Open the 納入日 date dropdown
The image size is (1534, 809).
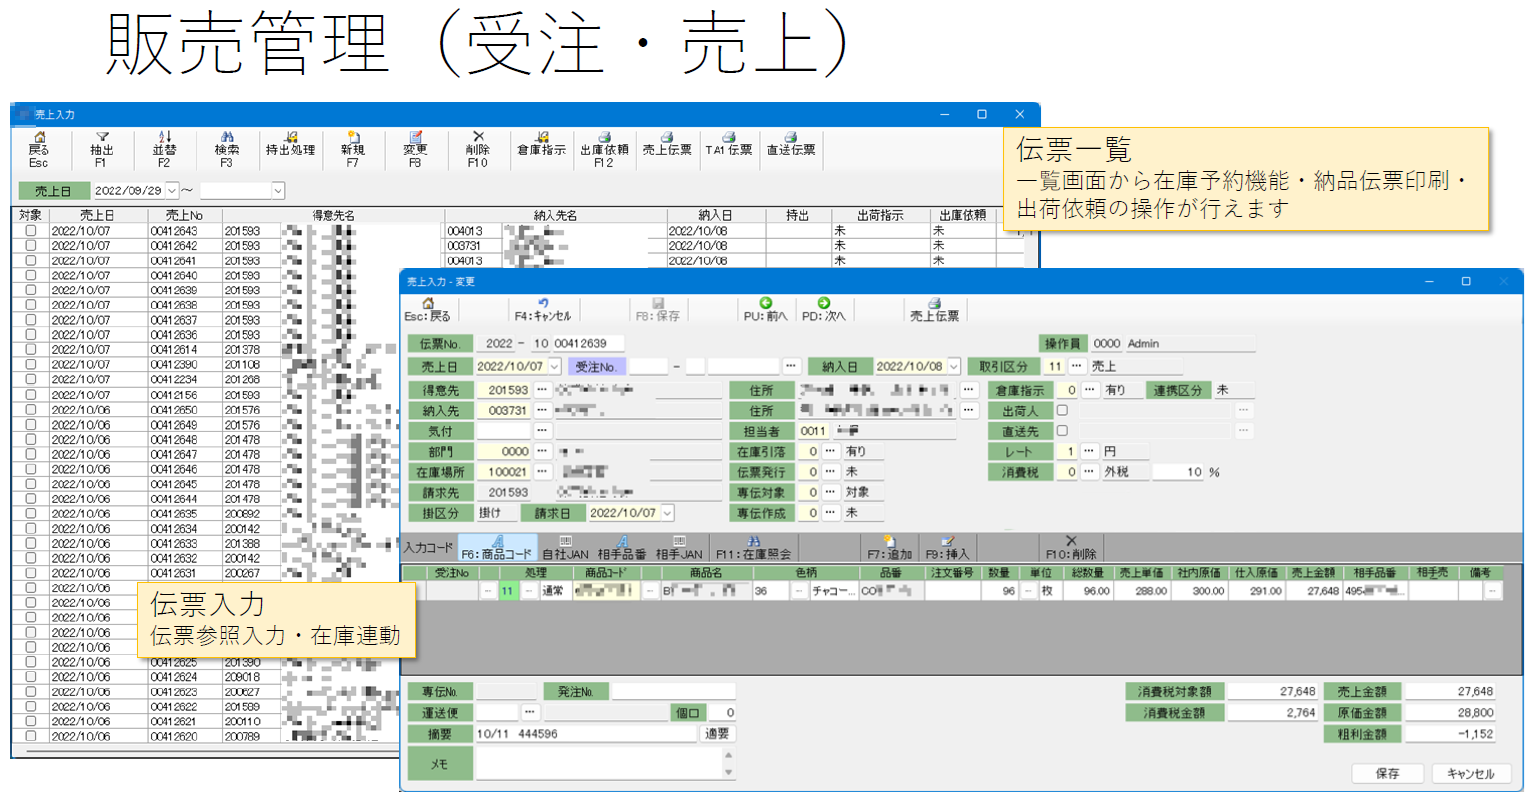[953, 367]
